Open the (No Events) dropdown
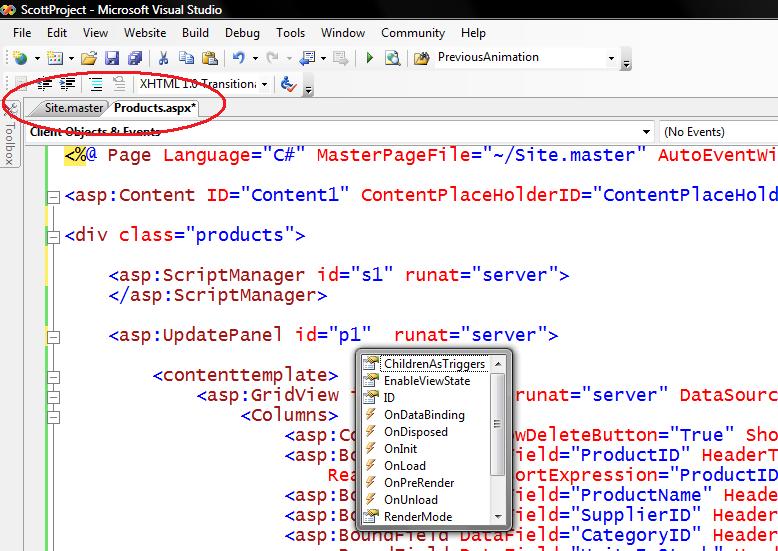 (719, 132)
